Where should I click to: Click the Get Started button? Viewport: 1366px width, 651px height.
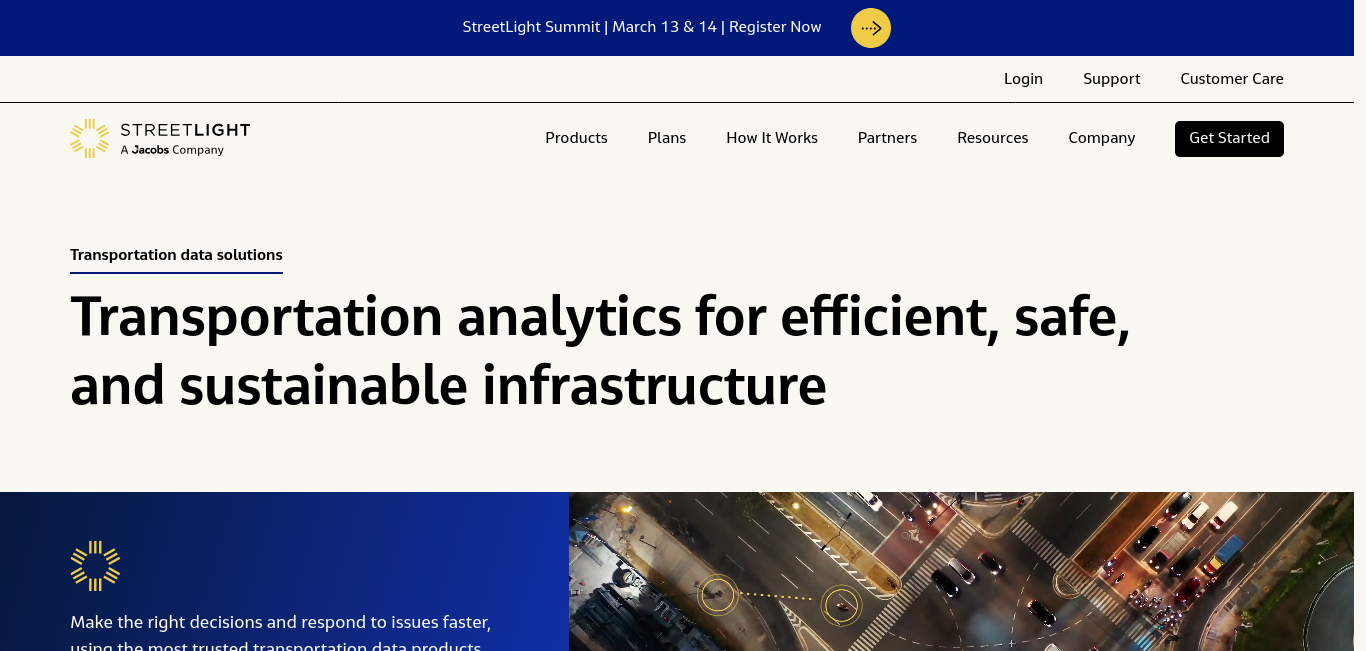tap(1229, 139)
